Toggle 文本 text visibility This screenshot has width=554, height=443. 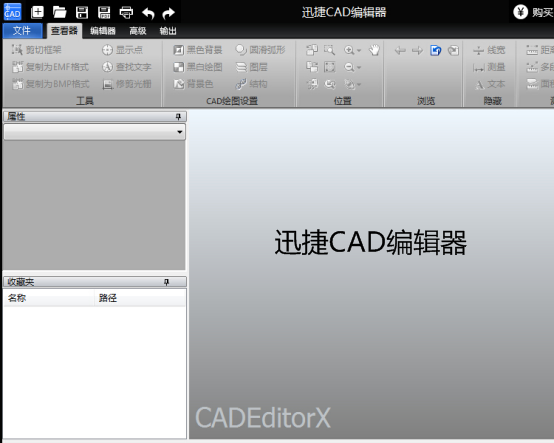tap(489, 84)
